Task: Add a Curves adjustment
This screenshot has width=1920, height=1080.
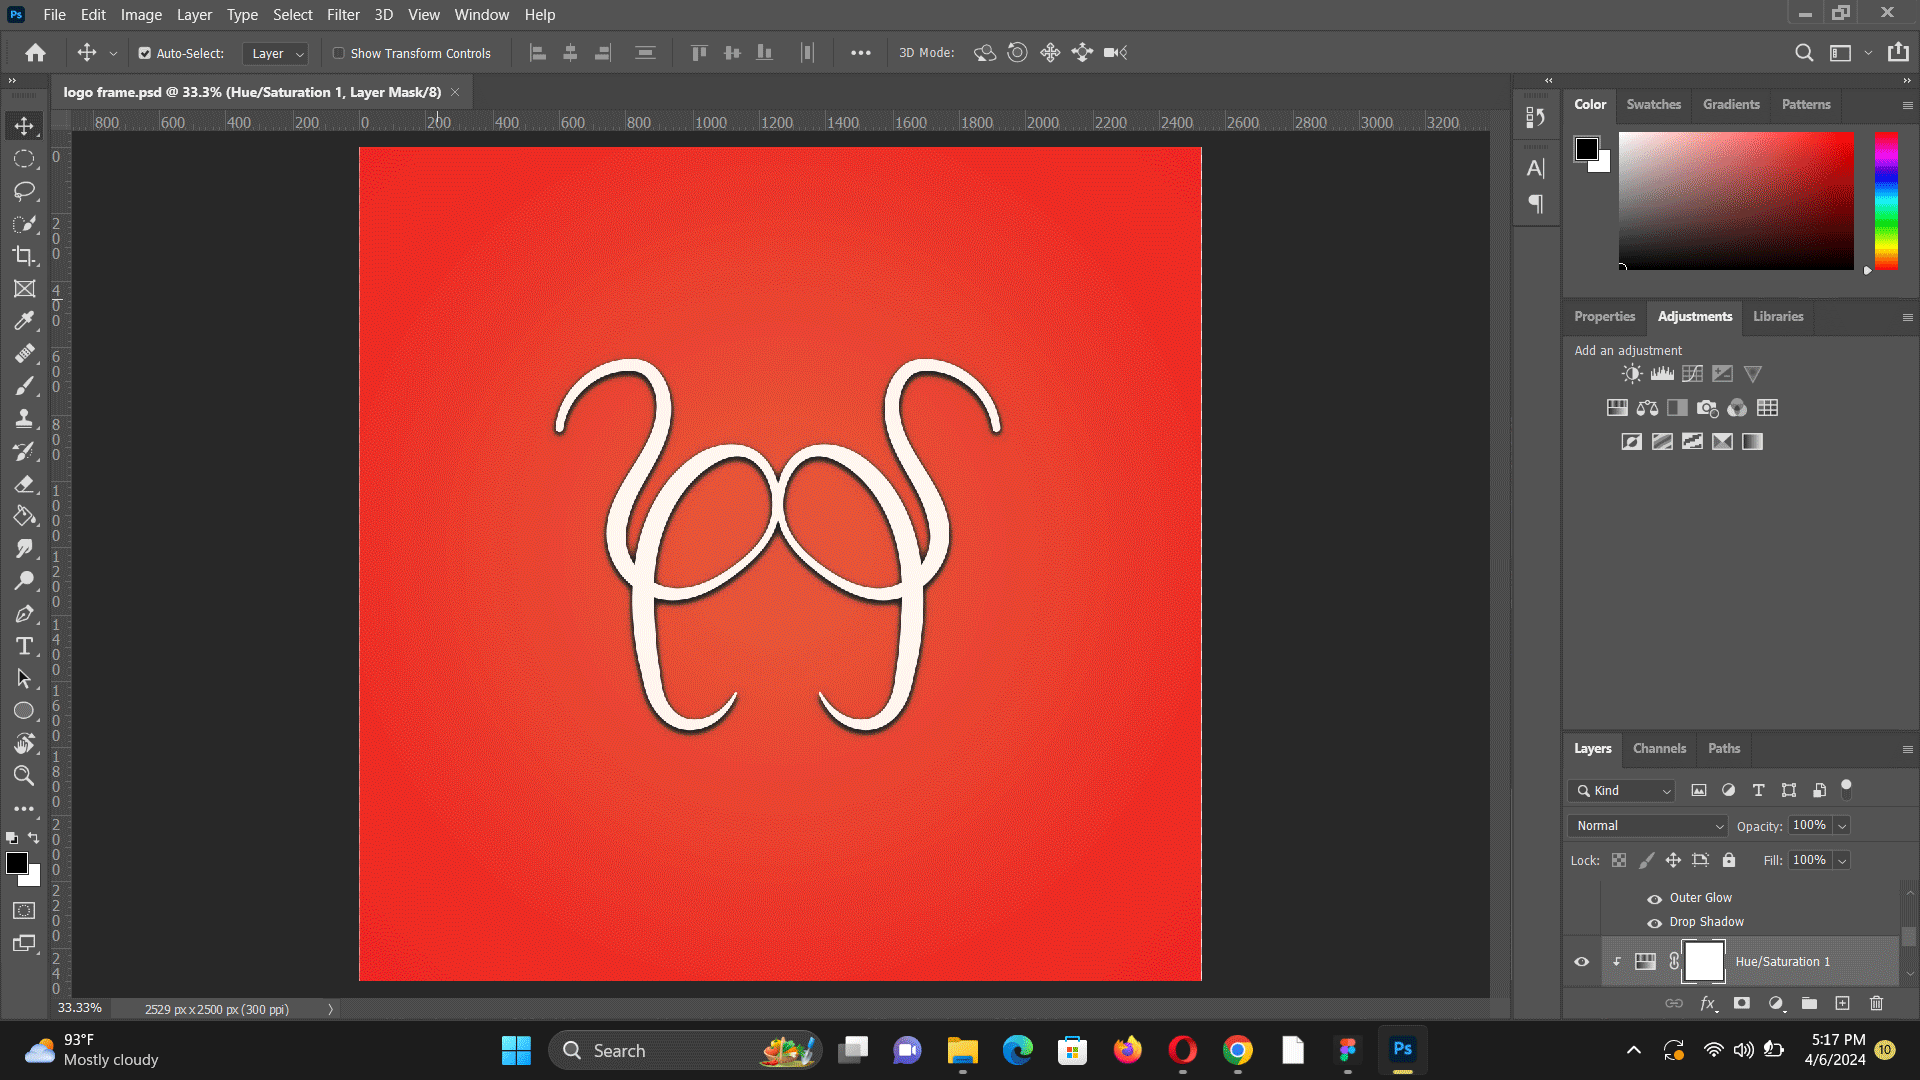Action: 1692,374
